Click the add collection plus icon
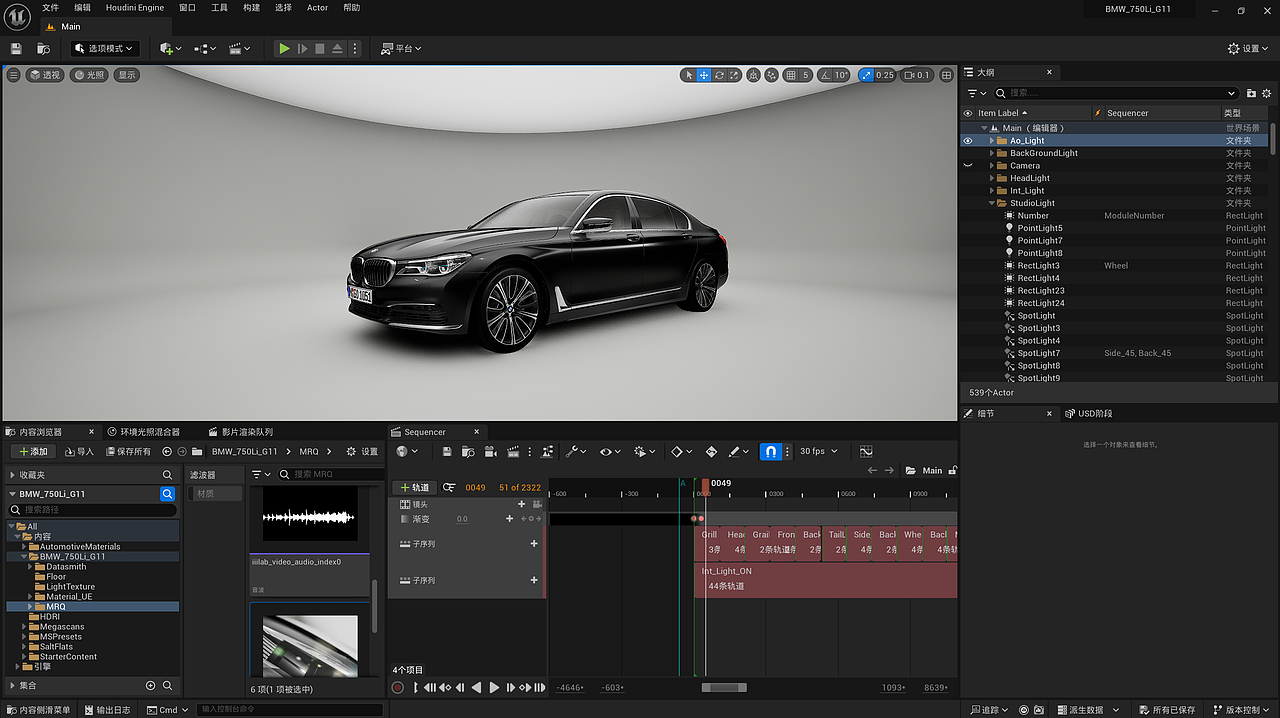The width and height of the screenshot is (1280, 718). pos(151,686)
